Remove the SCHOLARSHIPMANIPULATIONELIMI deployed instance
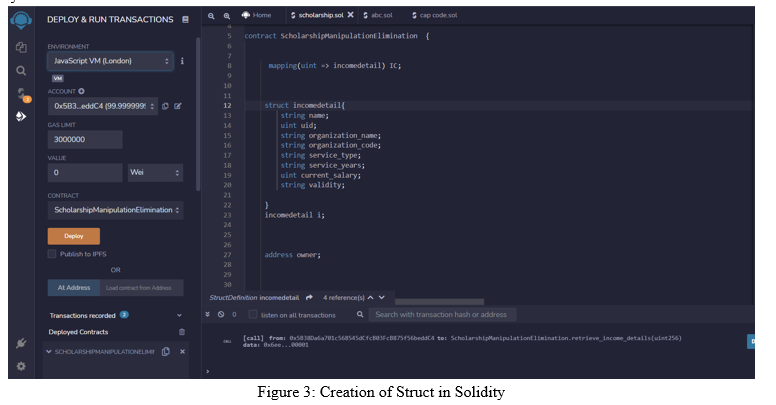Image resolution: width=776 pixels, height=405 pixels. [182, 352]
